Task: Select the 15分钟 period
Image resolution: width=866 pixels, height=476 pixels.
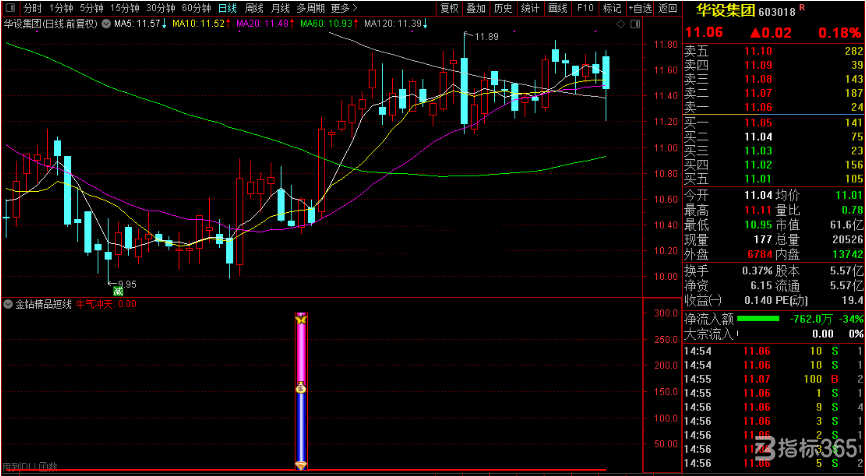Action: tap(124, 8)
